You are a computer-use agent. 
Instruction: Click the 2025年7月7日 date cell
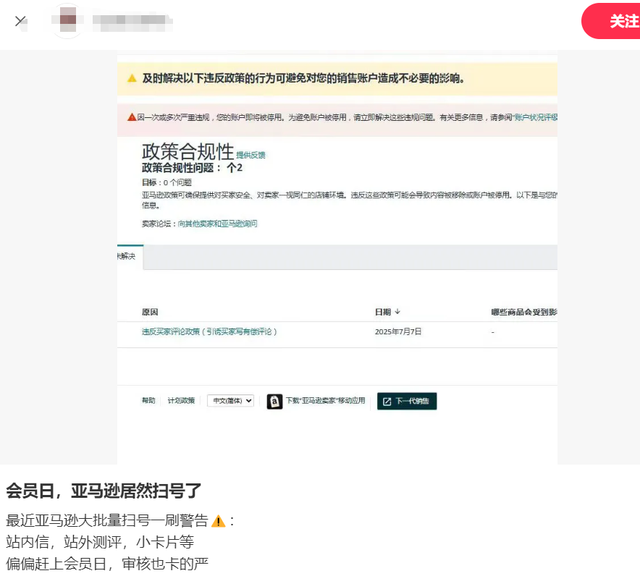pos(398,332)
